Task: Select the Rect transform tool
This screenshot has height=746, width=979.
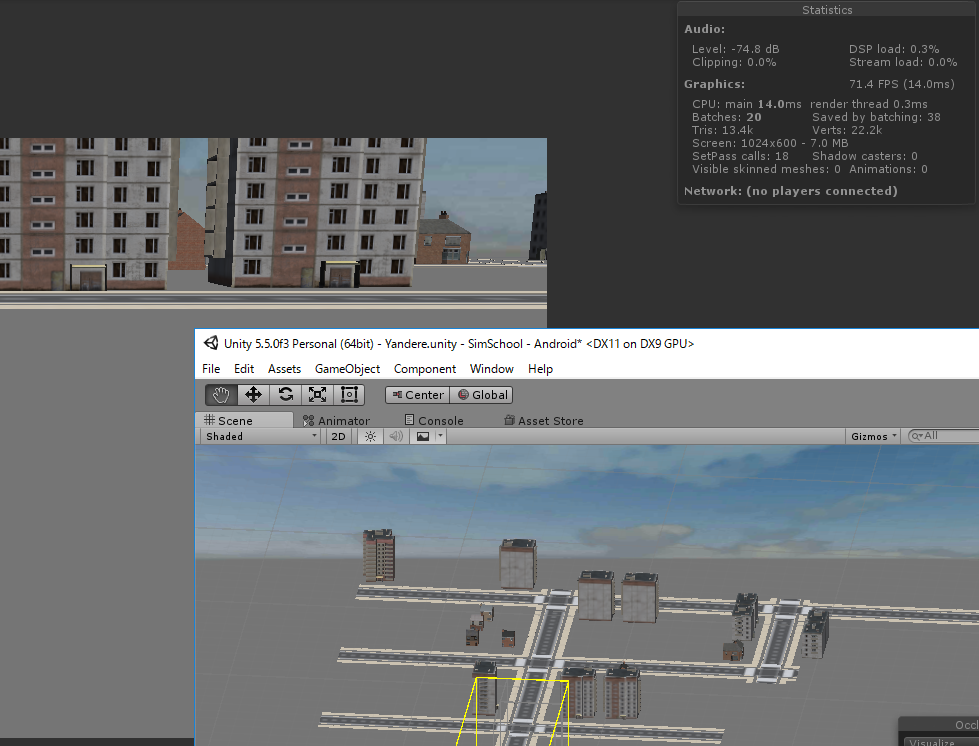Action: coord(349,395)
